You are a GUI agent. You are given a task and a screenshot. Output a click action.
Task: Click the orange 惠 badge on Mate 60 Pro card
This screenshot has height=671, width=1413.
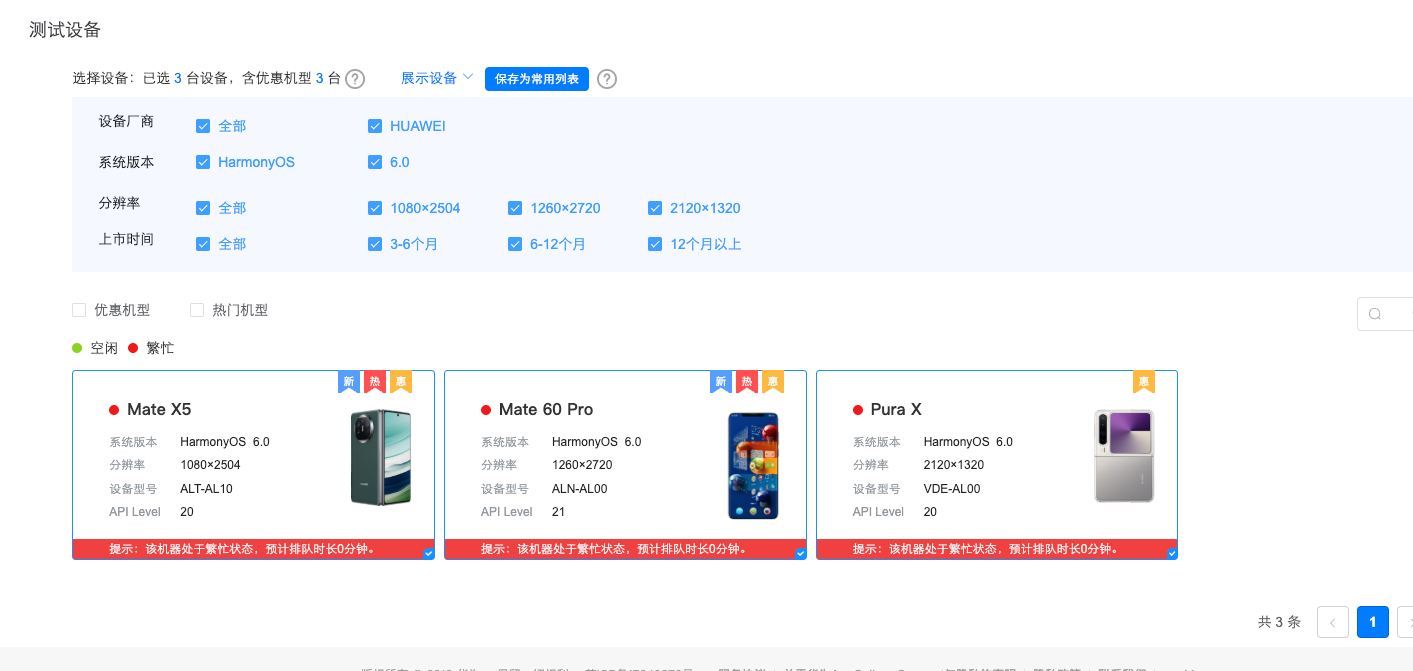[x=773, y=381]
